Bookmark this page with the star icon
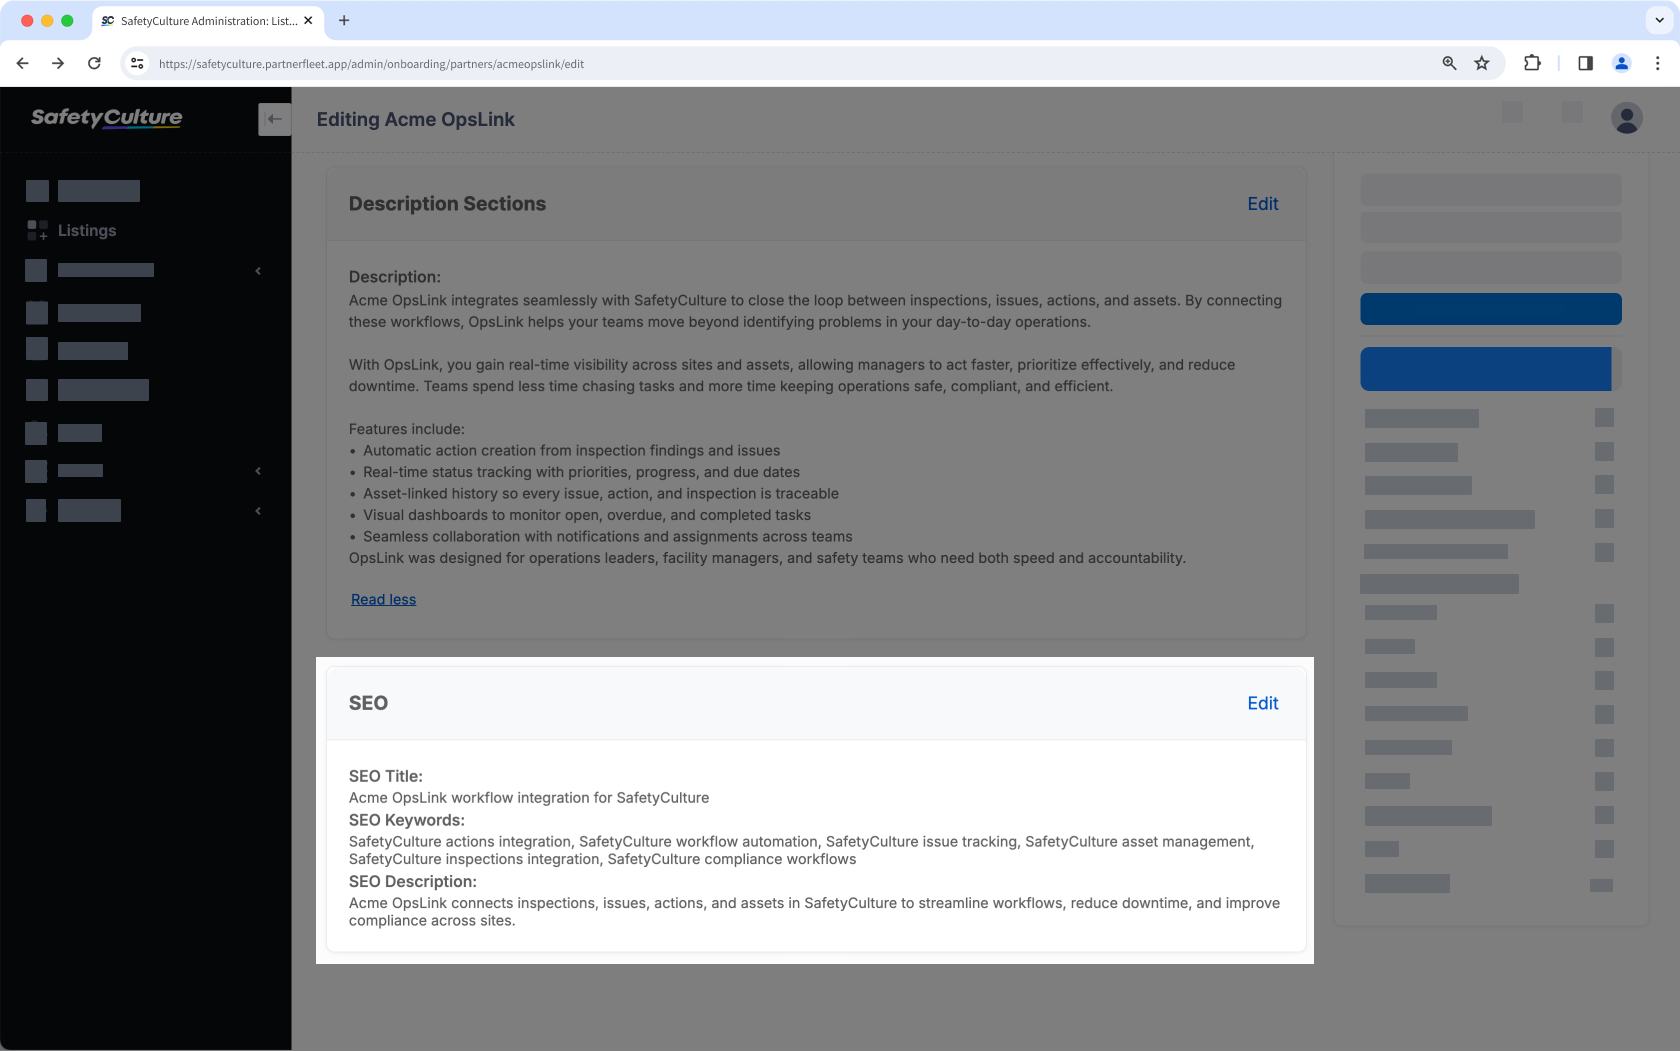 1482,63
